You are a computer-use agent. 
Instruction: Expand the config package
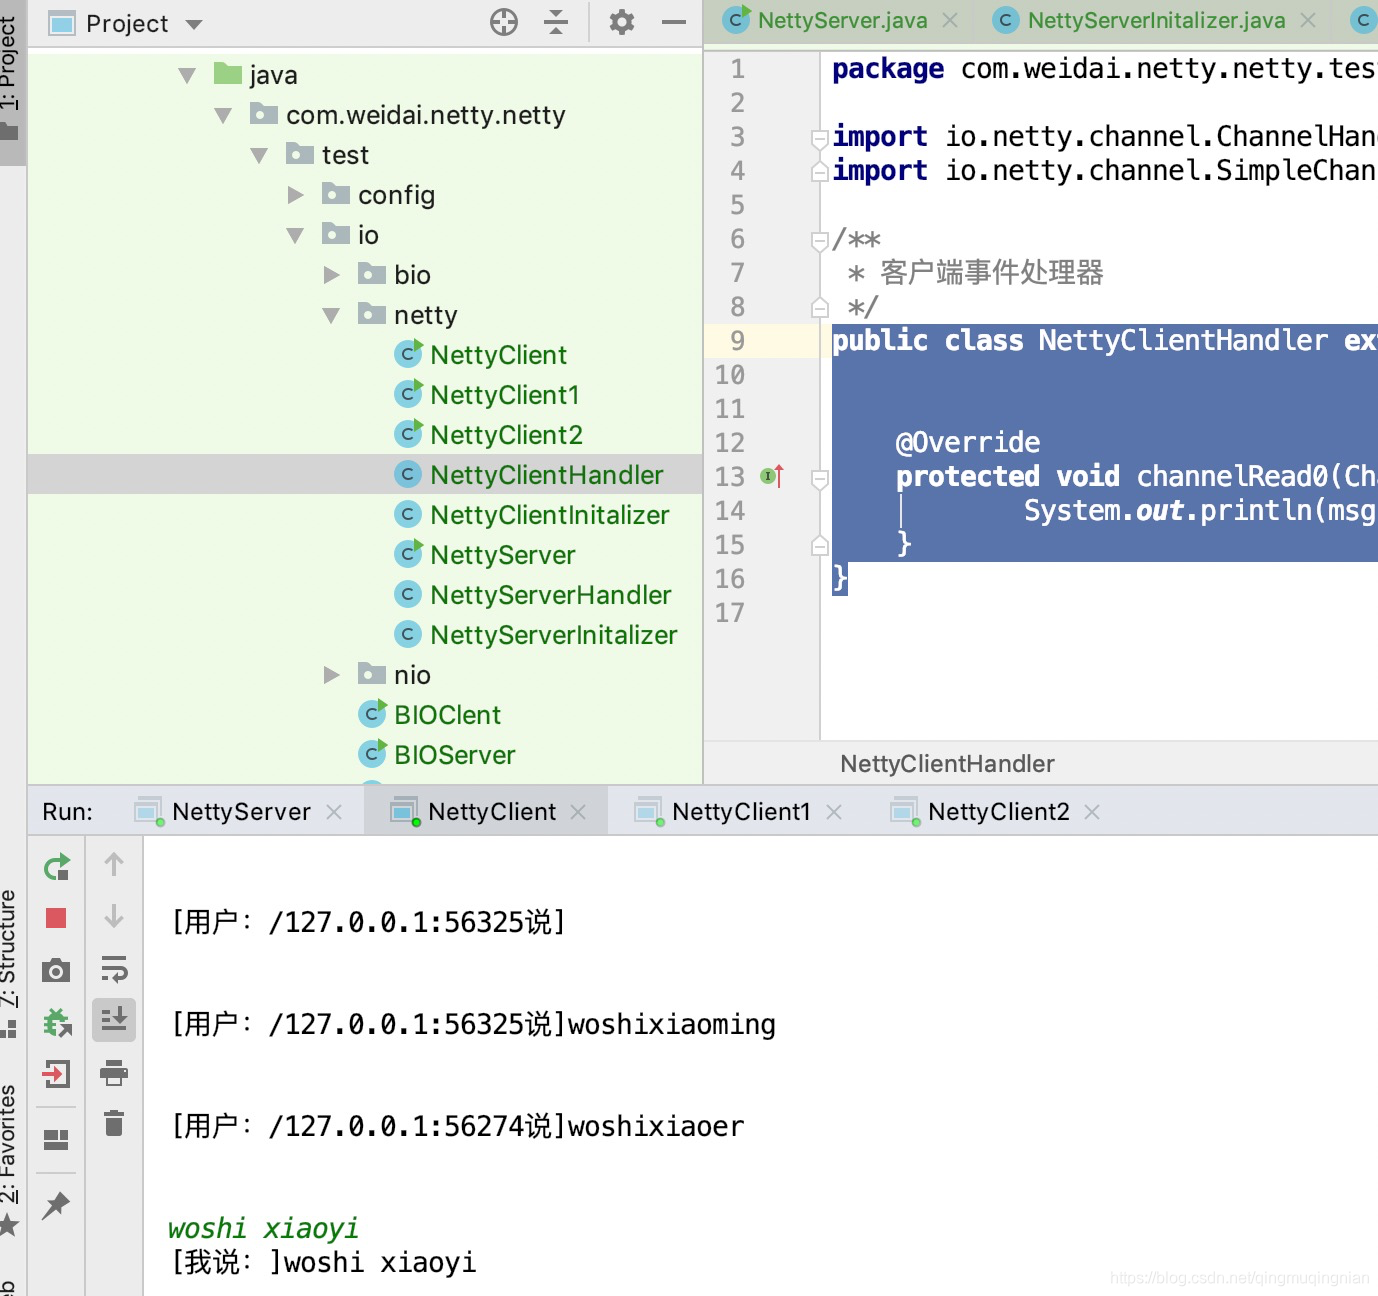(x=295, y=195)
